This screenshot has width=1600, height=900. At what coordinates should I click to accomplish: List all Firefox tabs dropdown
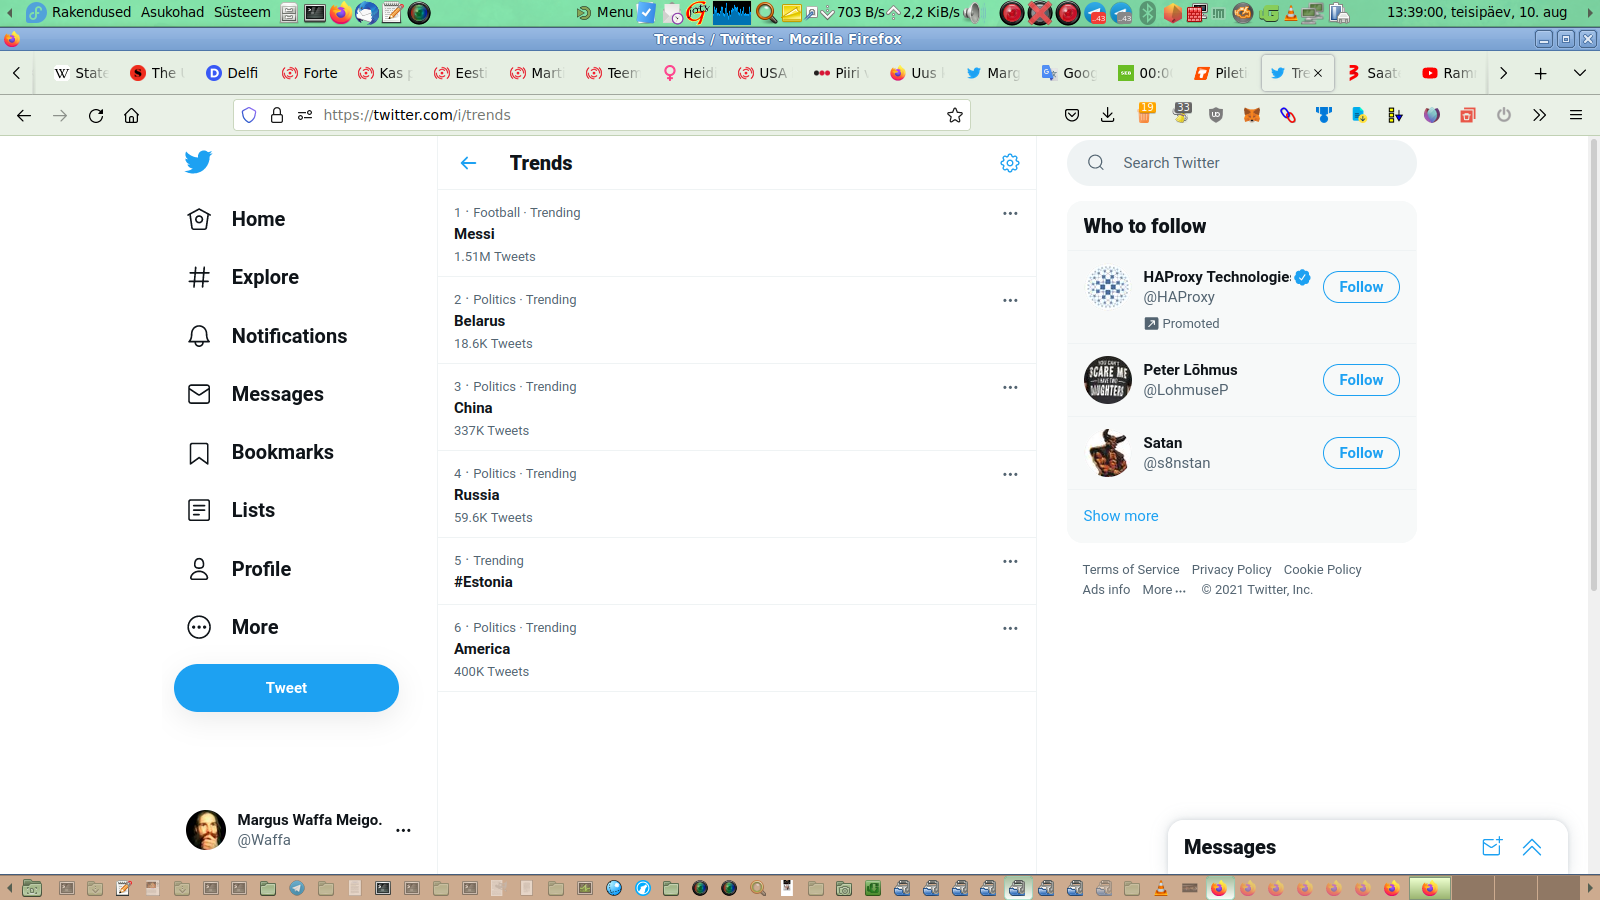(1580, 73)
